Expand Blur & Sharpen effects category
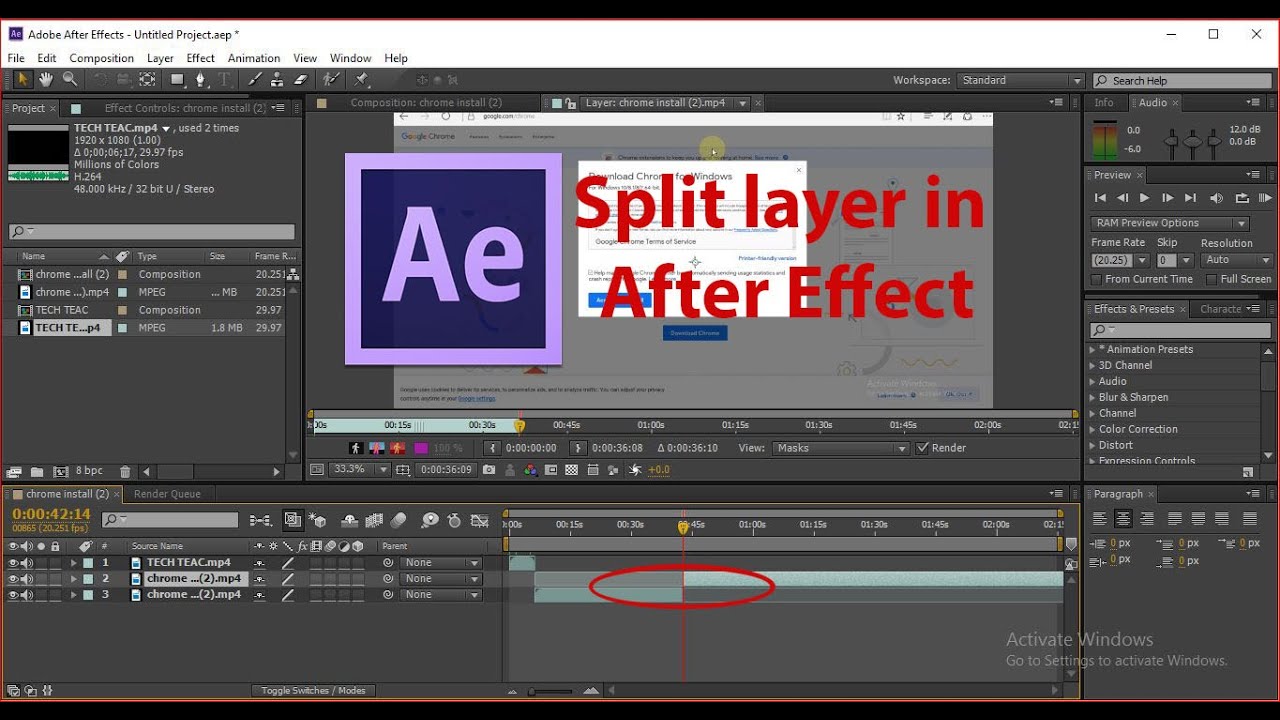 [1092, 397]
